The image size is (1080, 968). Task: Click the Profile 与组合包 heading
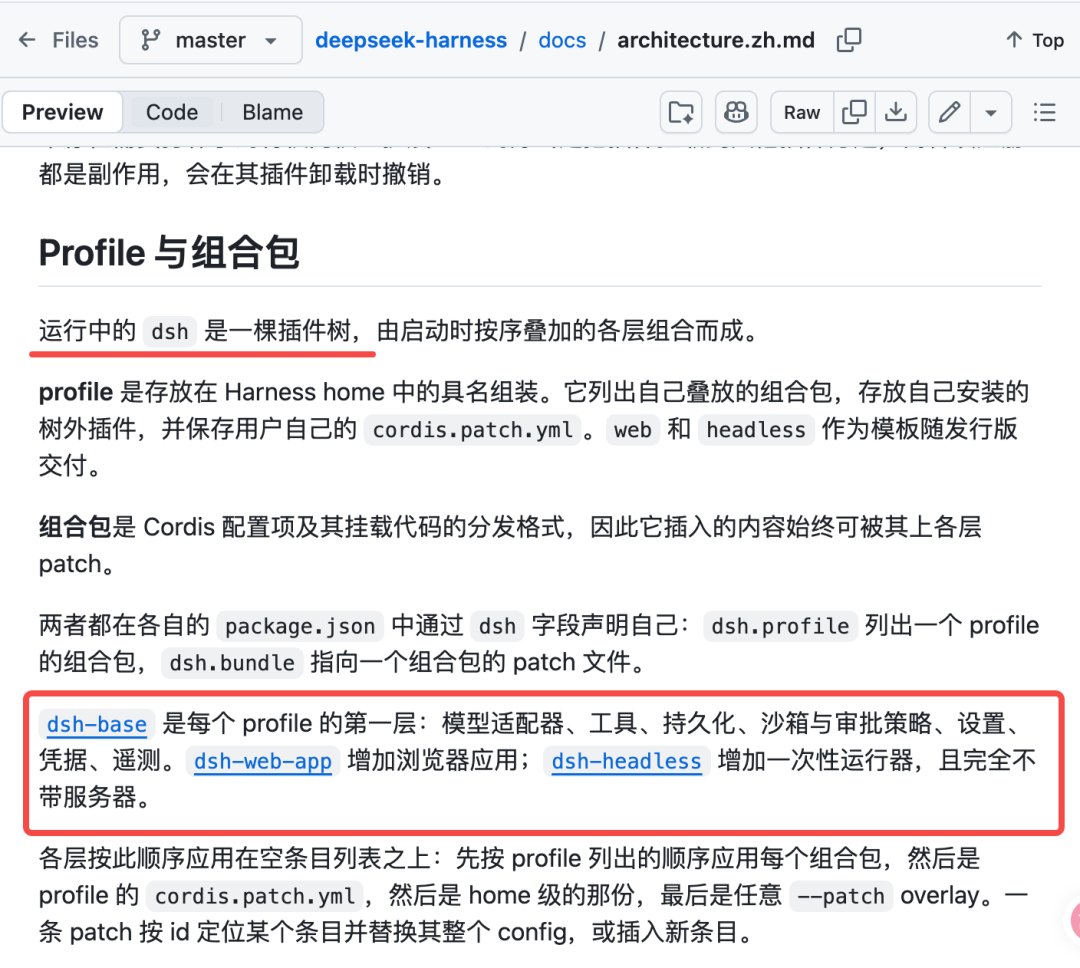point(169,252)
